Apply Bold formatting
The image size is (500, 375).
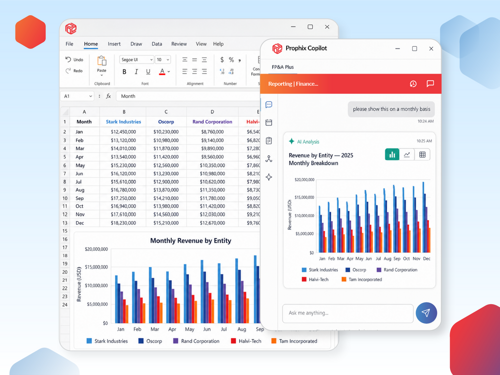[x=124, y=72]
